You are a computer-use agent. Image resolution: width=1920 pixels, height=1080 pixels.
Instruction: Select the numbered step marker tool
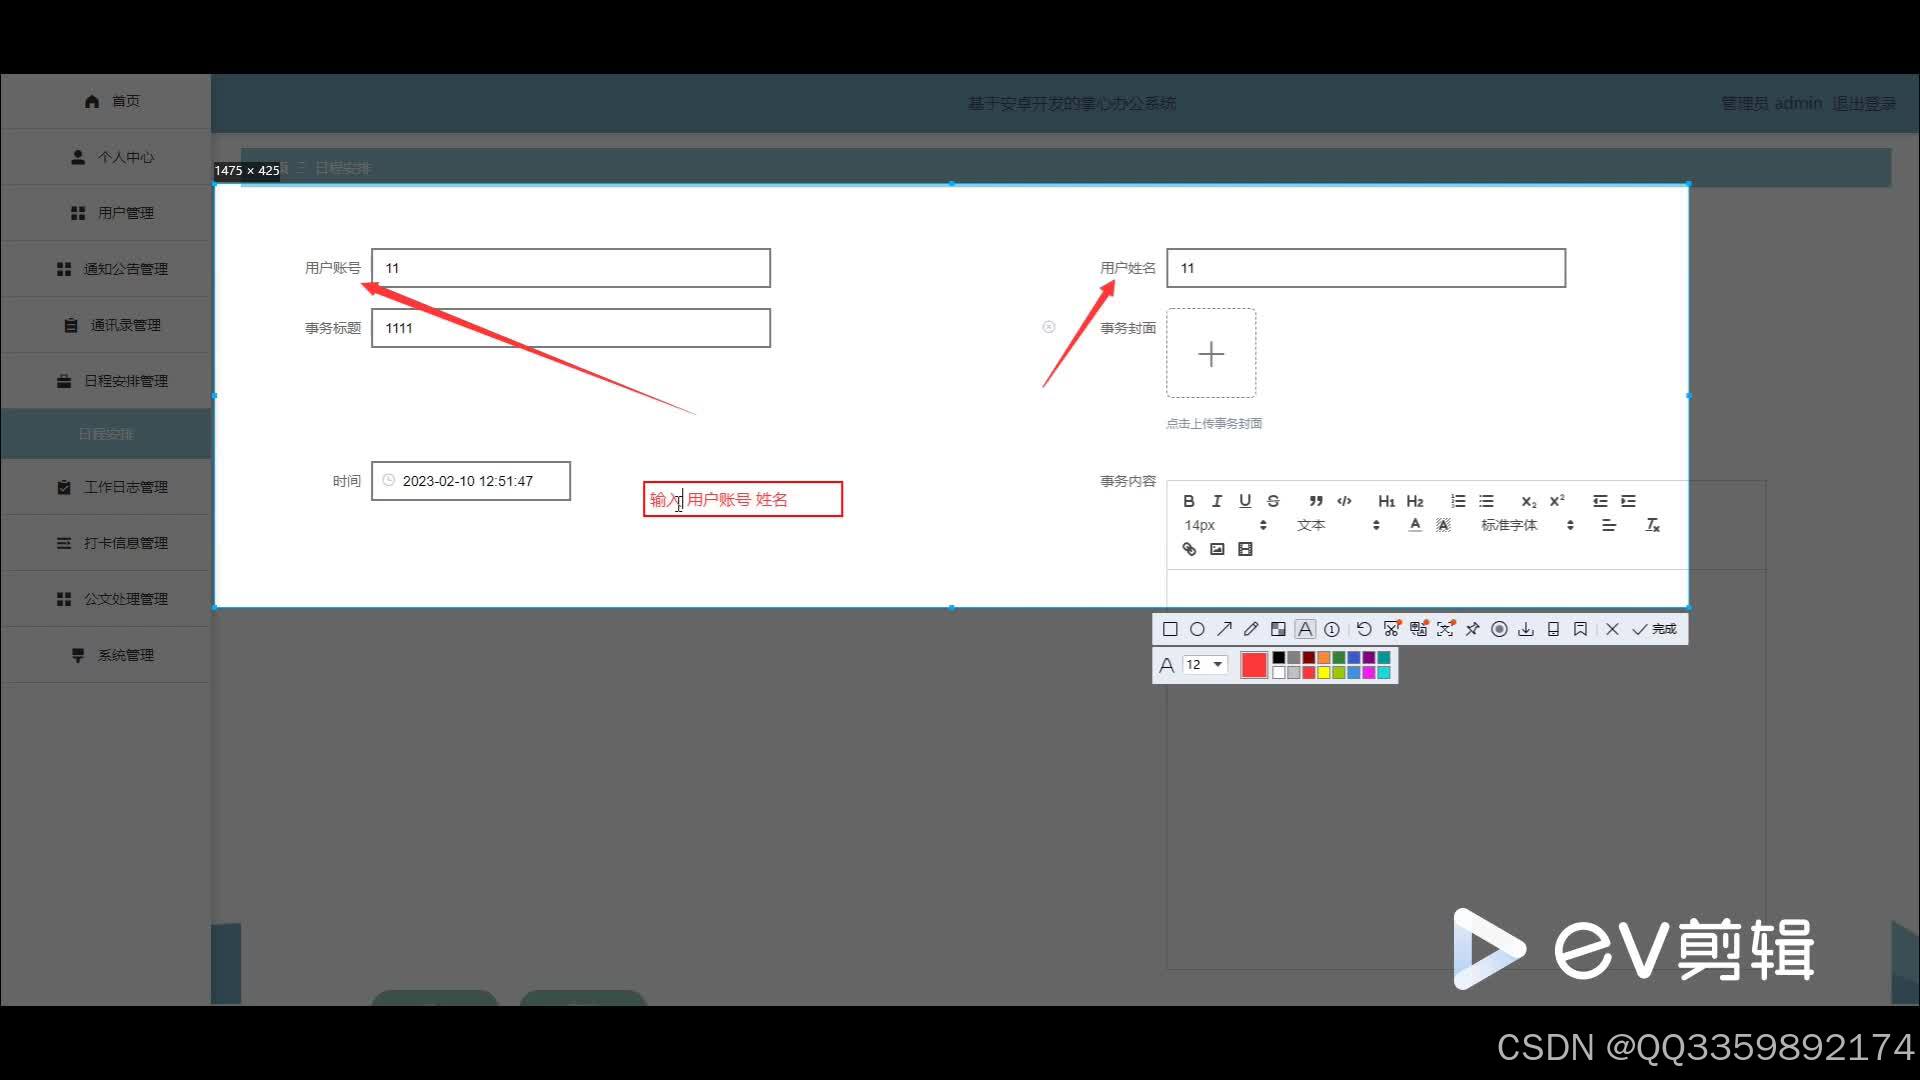(1332, 629)
